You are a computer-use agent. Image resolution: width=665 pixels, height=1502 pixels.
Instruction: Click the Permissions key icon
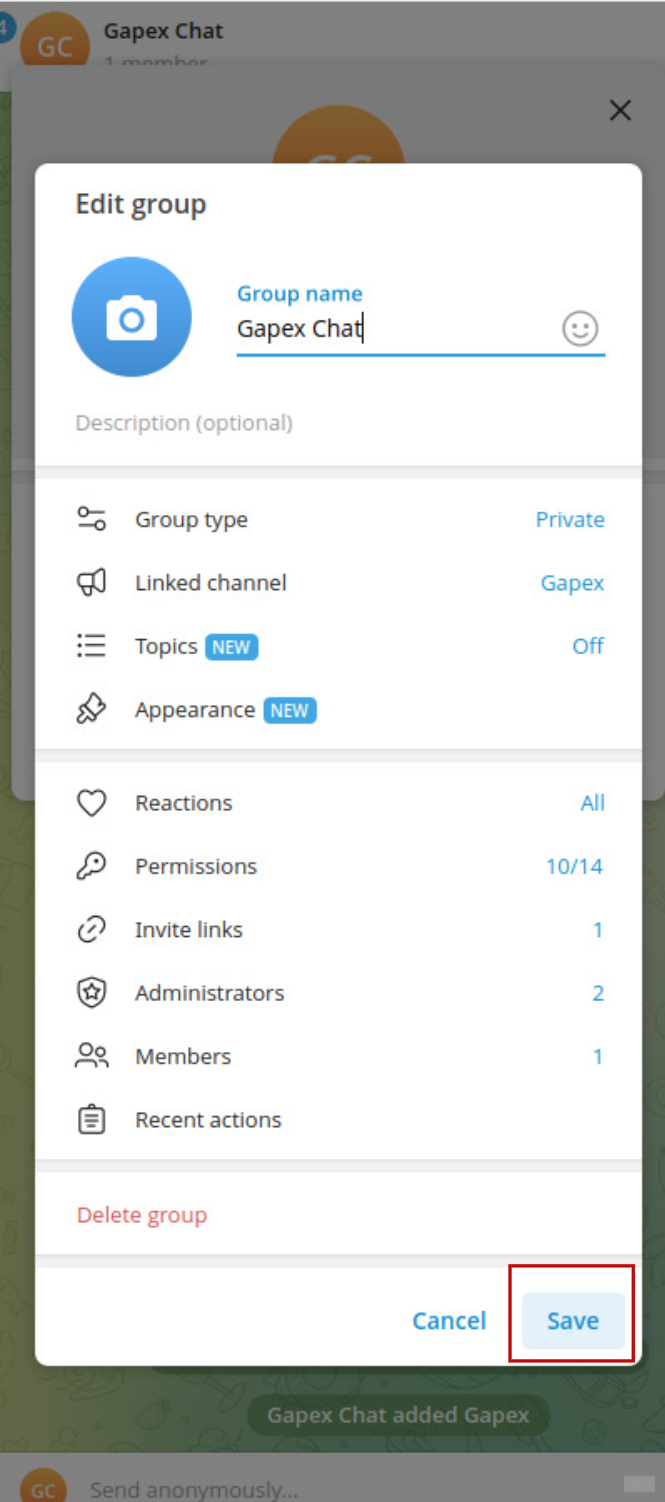(91, 866)
